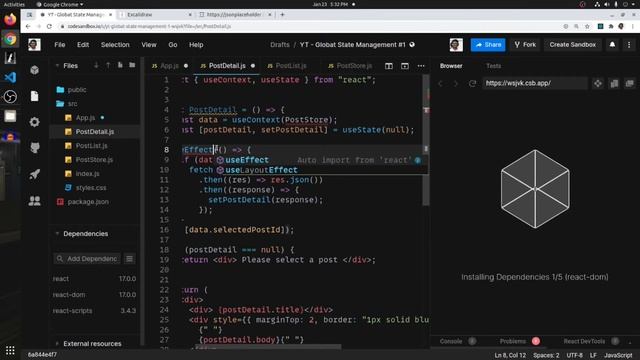Show Applications grid in the dock

pyautogui.click(x=10, y=350)
